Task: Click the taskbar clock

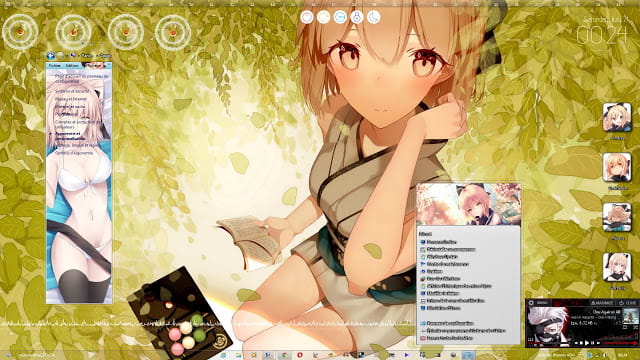Action: pos(622,355)
